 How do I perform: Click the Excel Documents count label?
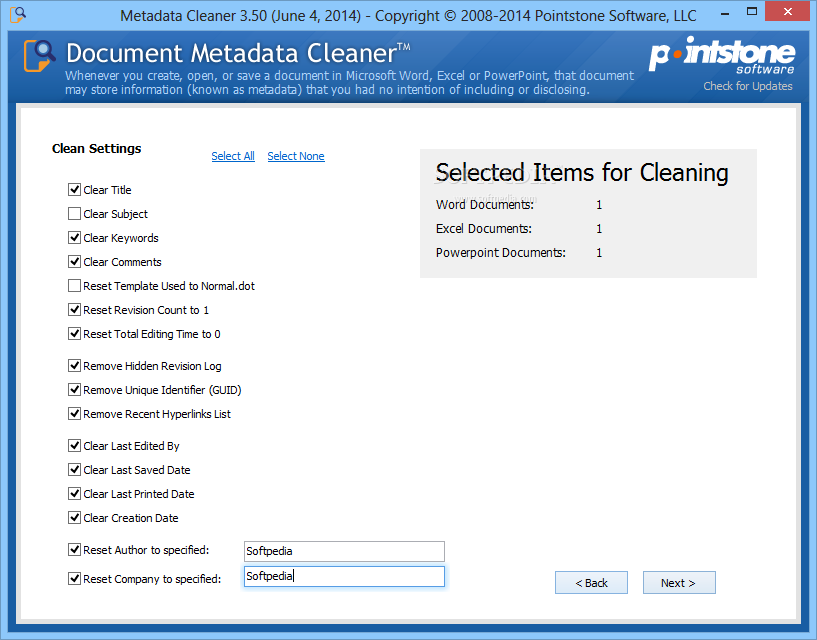click(484, 229)
